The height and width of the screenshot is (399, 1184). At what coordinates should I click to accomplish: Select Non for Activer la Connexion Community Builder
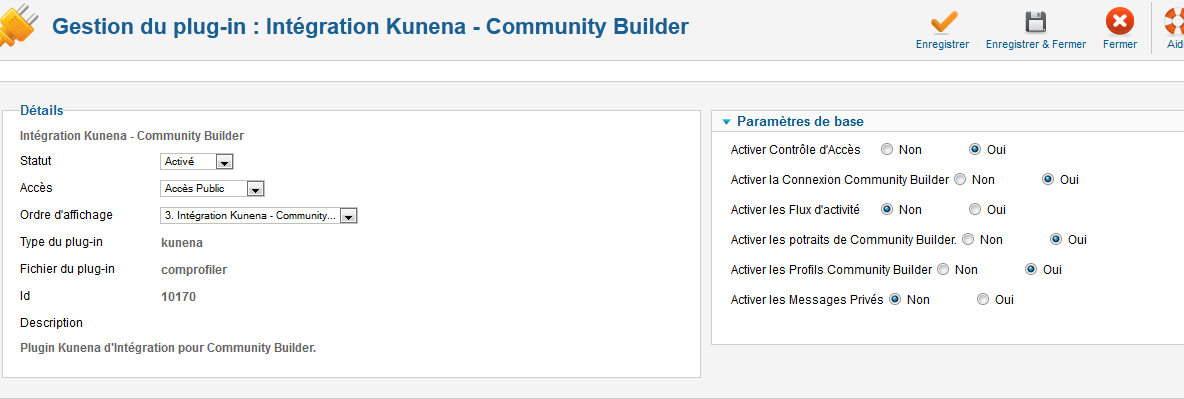point(960,180)
